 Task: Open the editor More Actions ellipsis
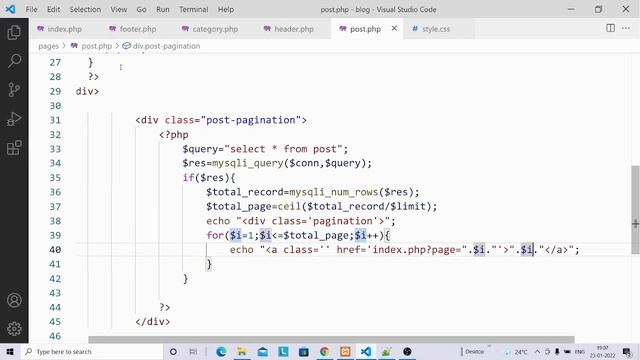pyautogui.click(x=626, y=28)
